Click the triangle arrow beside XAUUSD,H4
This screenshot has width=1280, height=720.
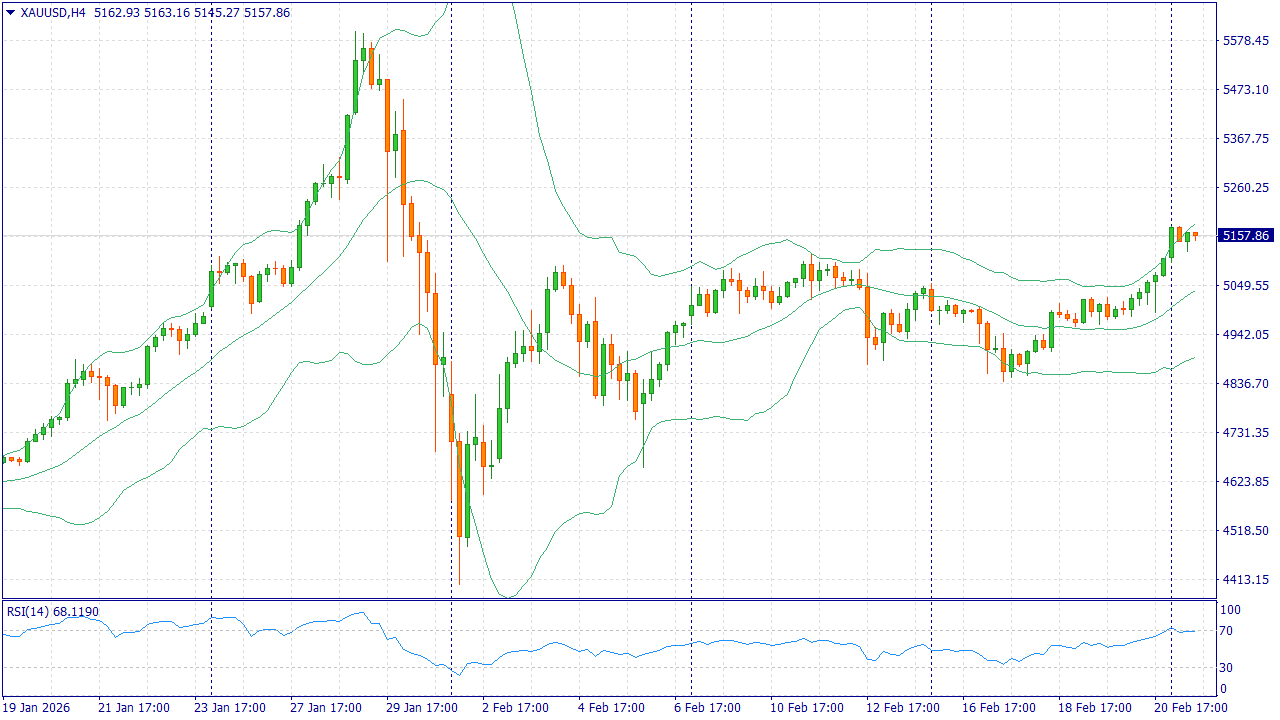click(x=10, y=13)
